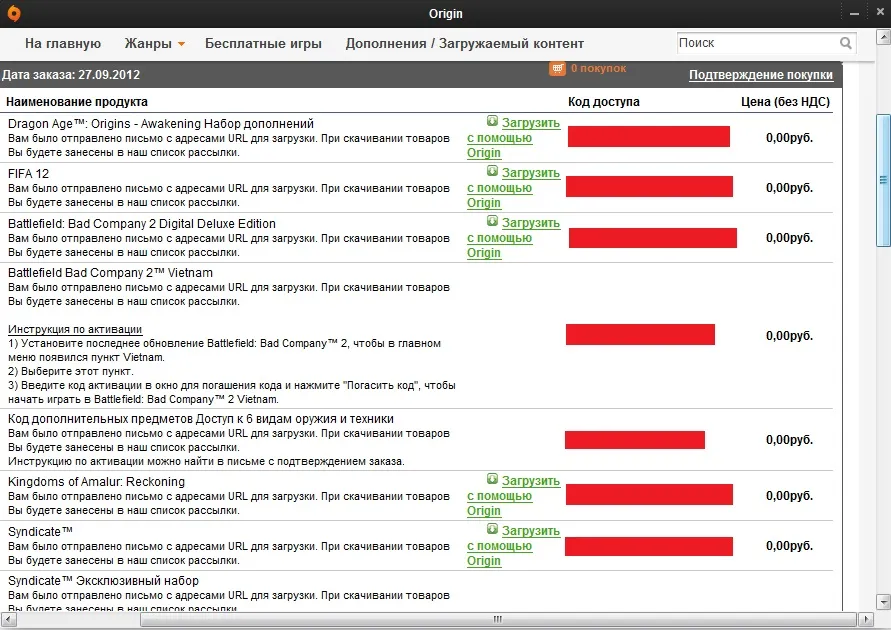Click 'Дата заказа: 27.09.2012' text

70,74
